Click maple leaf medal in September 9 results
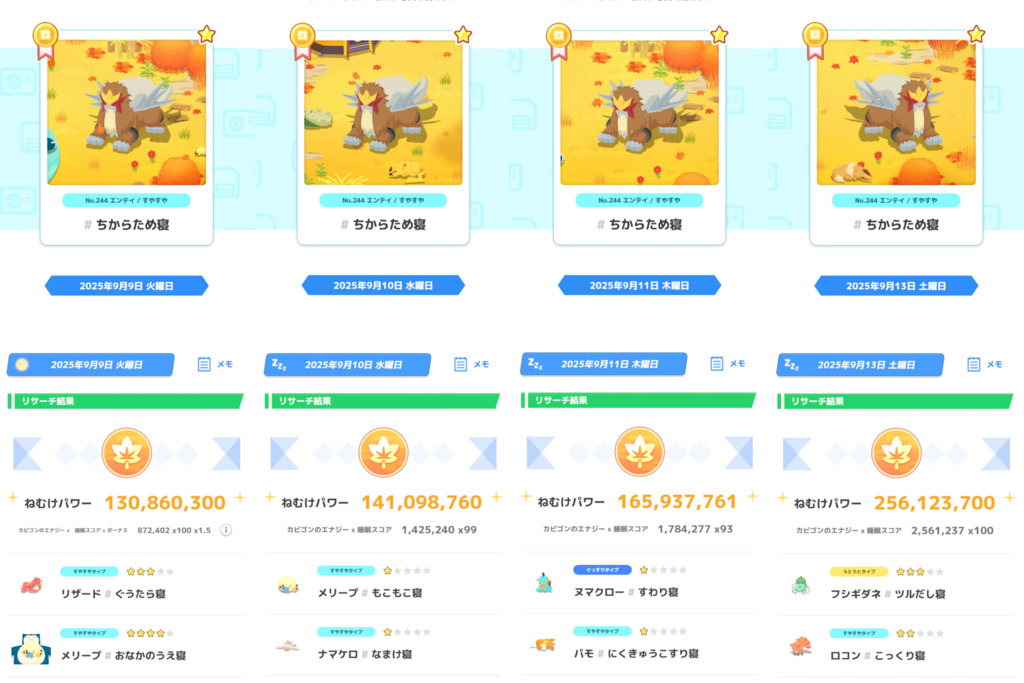The image size is (1024, 683). (x=127, y=453)
